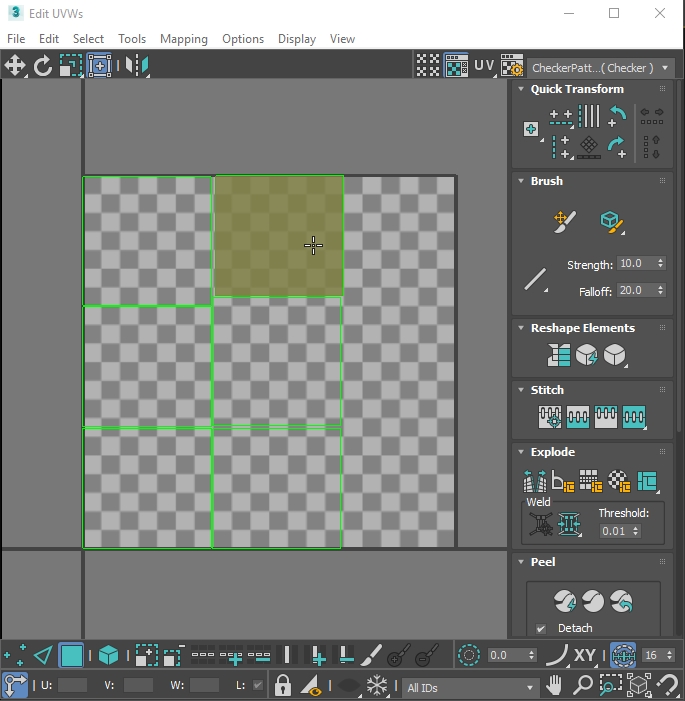Image resolution: width=685 pixels, height=701 pixels.
Task: Click Rotate 90 degrees counterclockwise icon
Action: (x=617, y=116)
